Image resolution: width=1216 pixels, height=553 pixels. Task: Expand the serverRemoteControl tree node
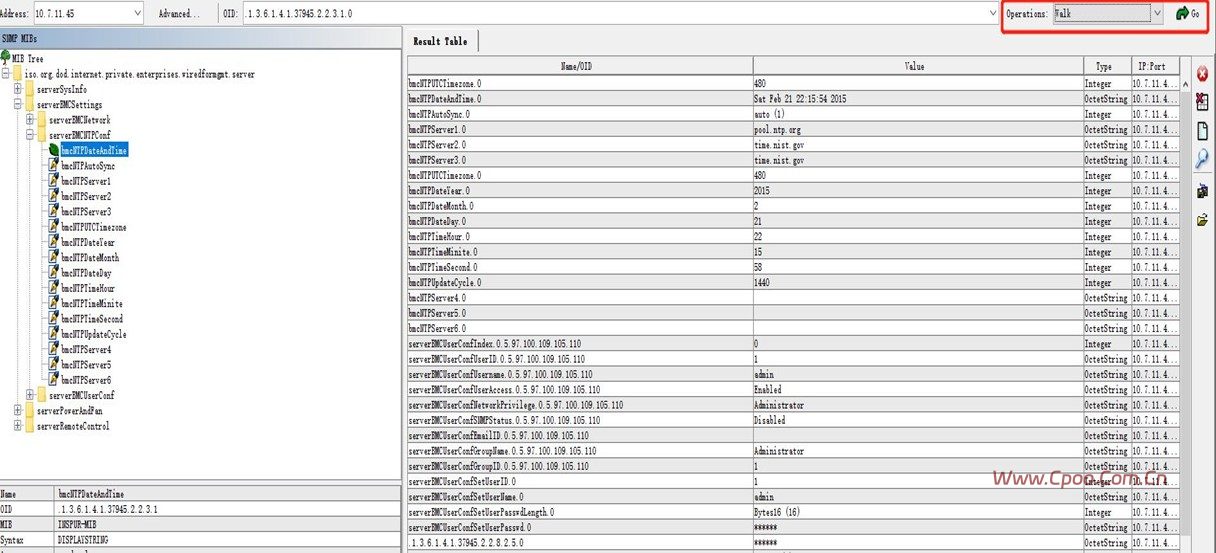18,426
